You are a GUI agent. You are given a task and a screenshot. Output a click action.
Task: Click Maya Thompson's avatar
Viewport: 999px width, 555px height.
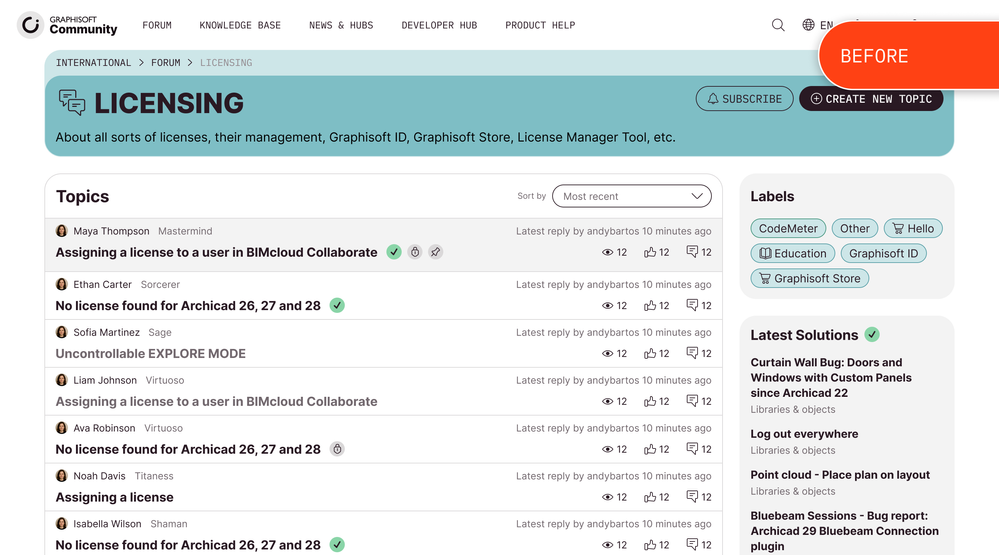pos(62,231)
